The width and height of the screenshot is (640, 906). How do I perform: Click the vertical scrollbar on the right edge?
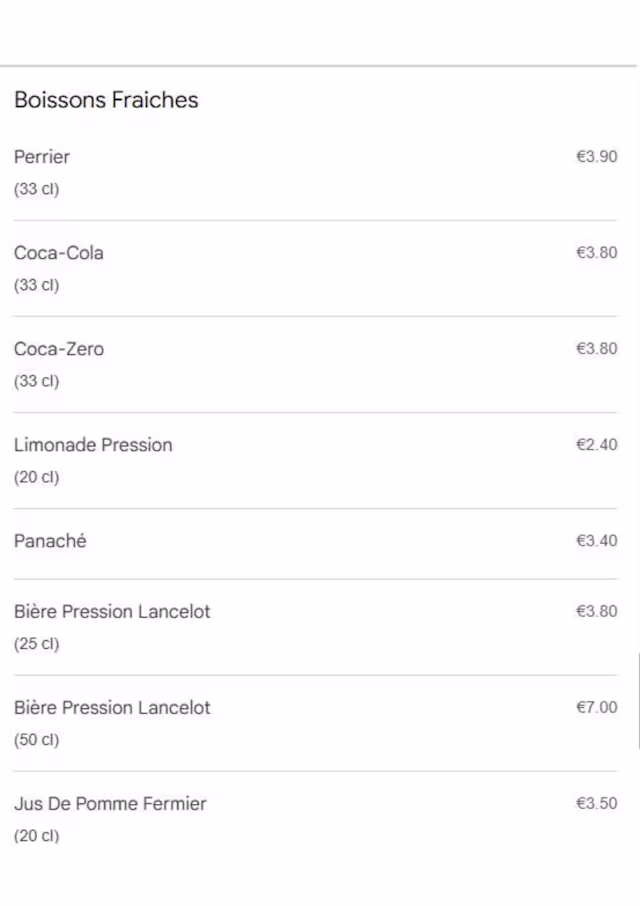(637, 700)
